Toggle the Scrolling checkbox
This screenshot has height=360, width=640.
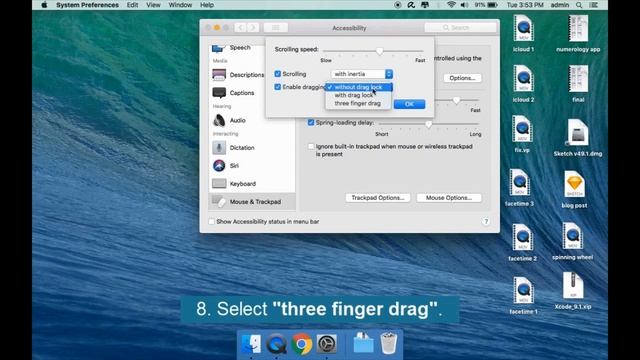278,74
